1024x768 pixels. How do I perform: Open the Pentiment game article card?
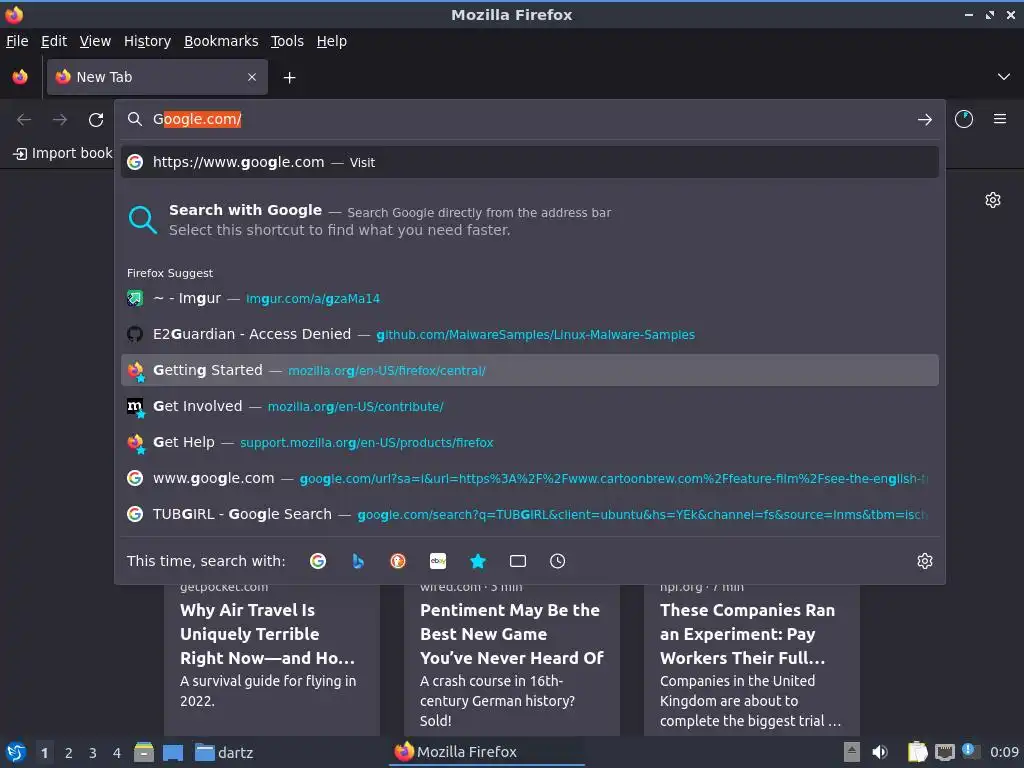point(511,660)
